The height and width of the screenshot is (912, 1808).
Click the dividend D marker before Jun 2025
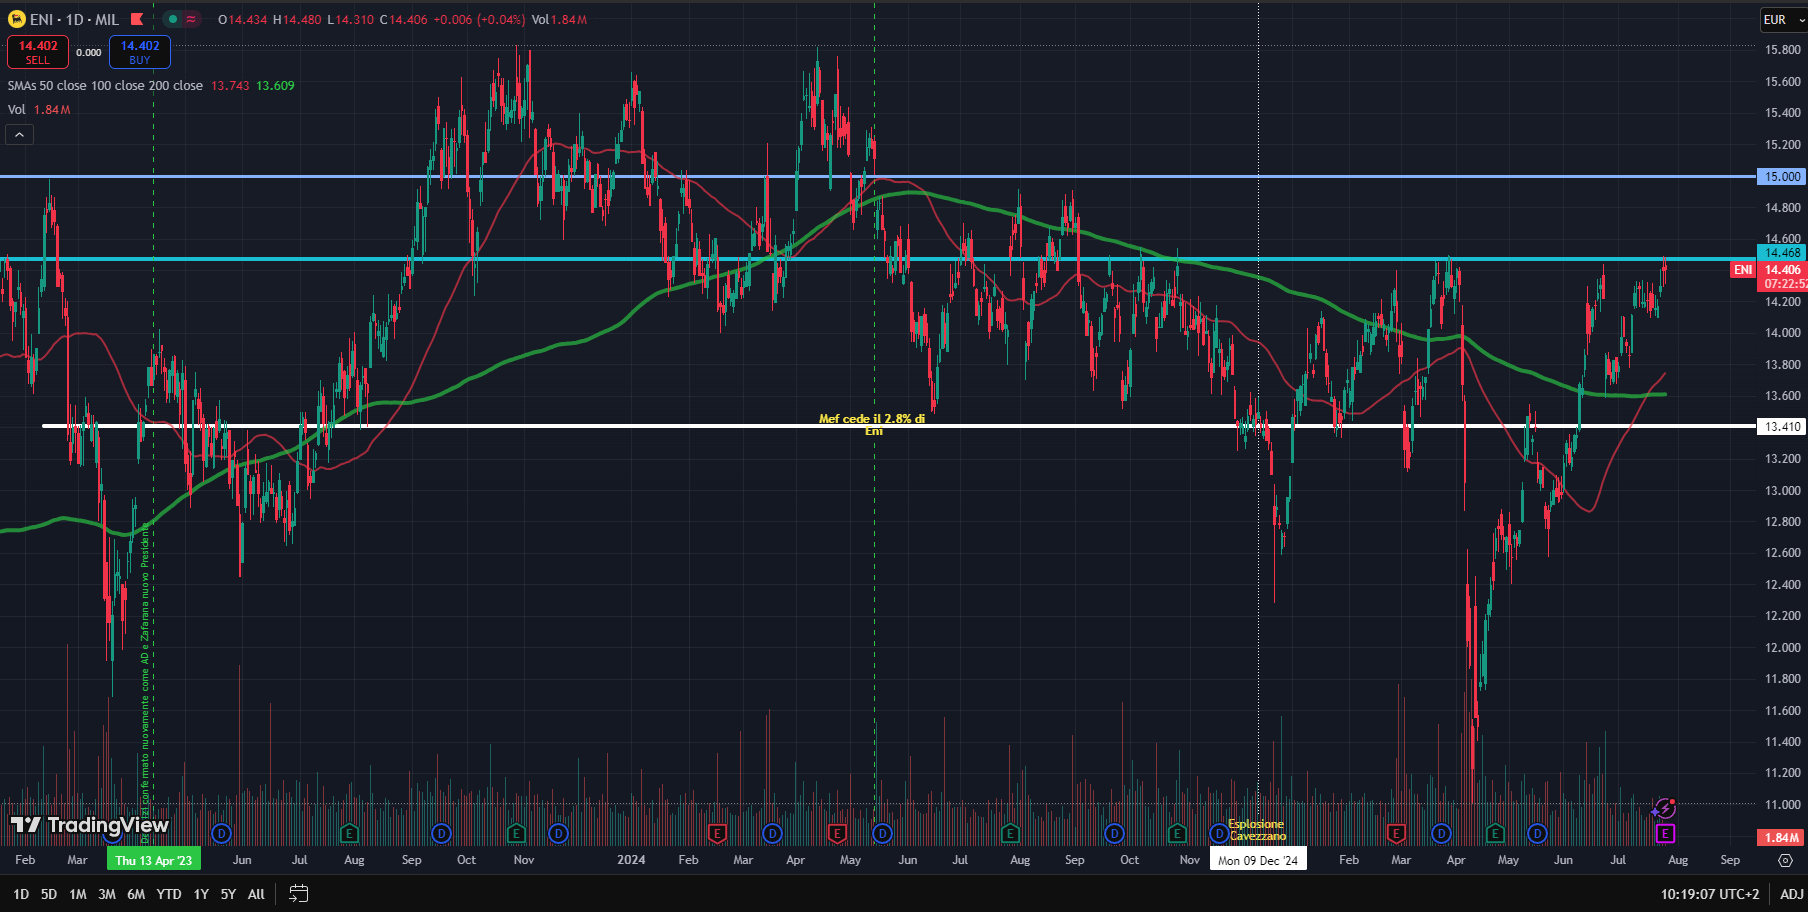click(1537, 833)
